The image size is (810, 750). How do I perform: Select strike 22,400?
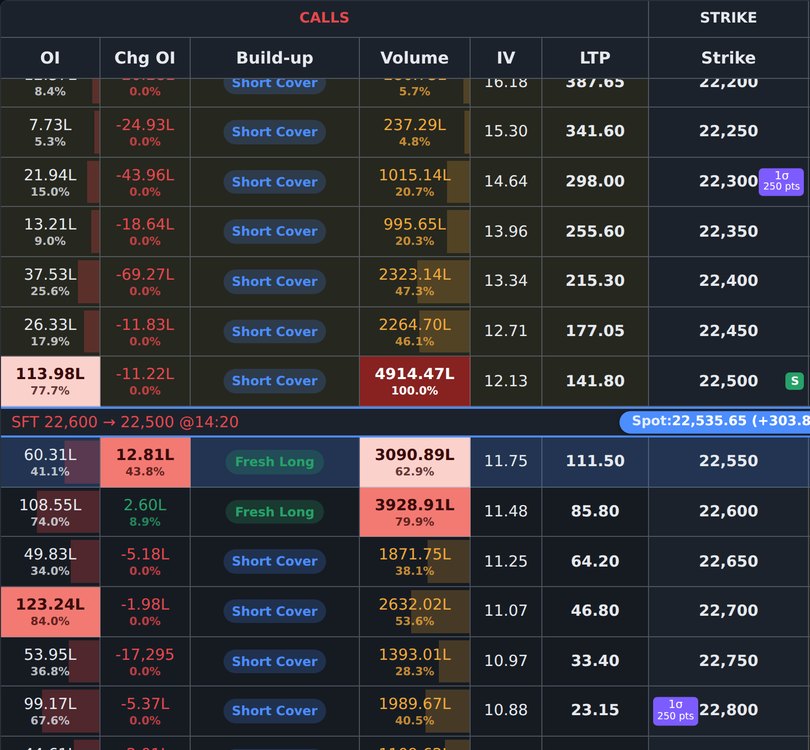click(x=728, y=280)
